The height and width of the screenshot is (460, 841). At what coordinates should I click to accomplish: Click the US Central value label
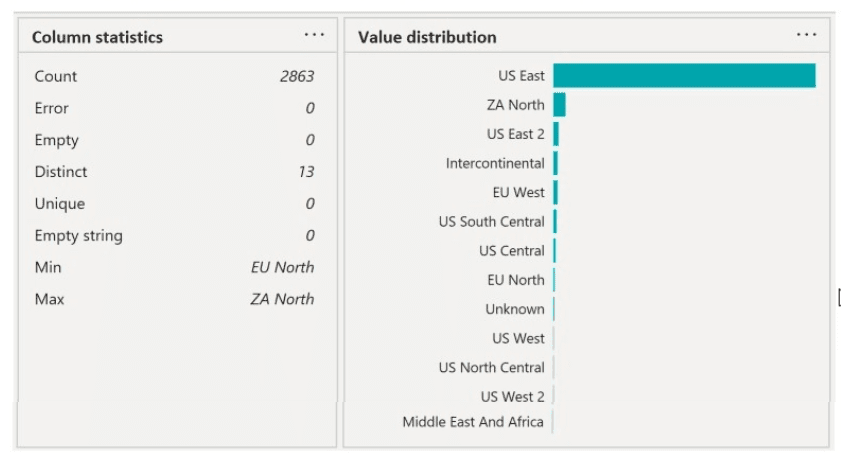coord(511,251)
